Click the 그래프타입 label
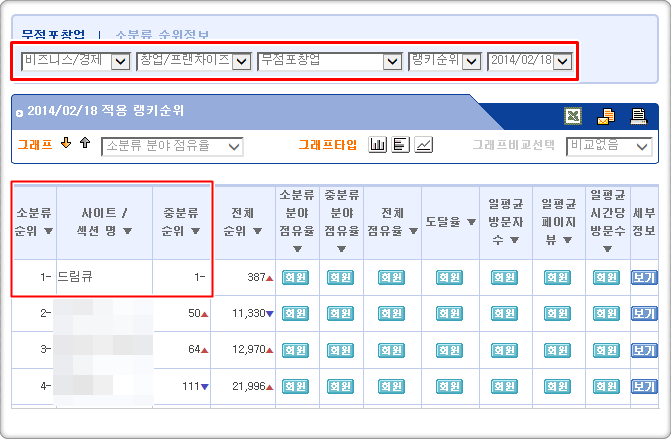 click(x=327, y=145)
